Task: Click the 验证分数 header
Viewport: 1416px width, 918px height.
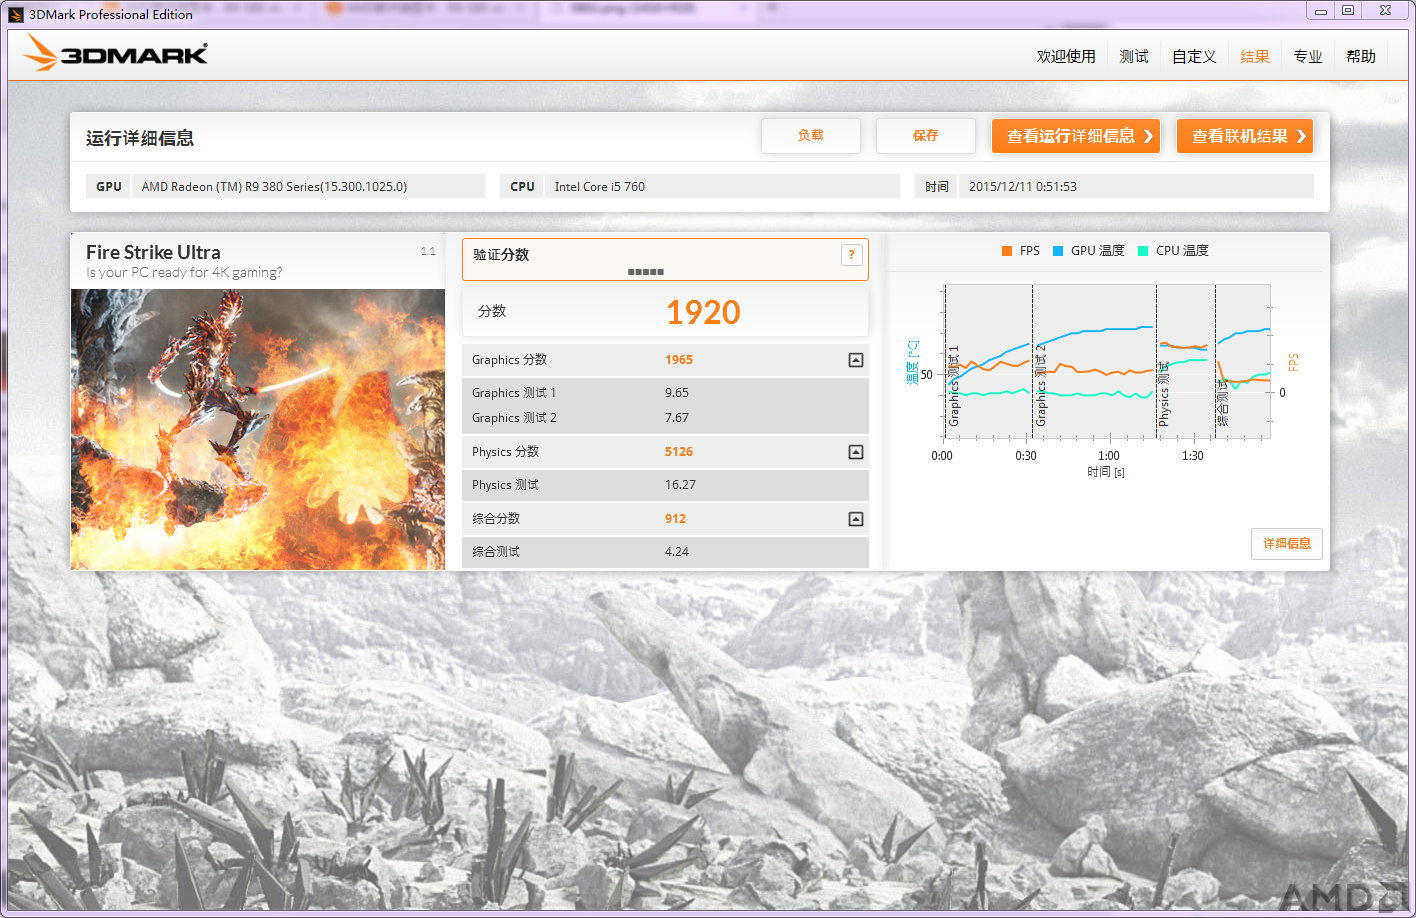Action: pos(501,255)
